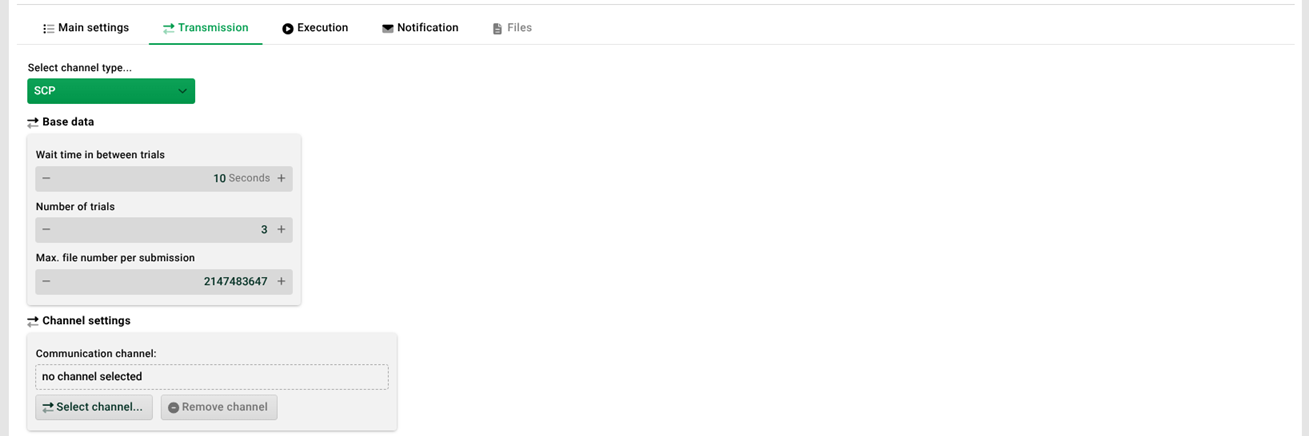The height and width of the screenshot is (436, 1309).
Task: Click the Files document icon
Action: point(497,29)
